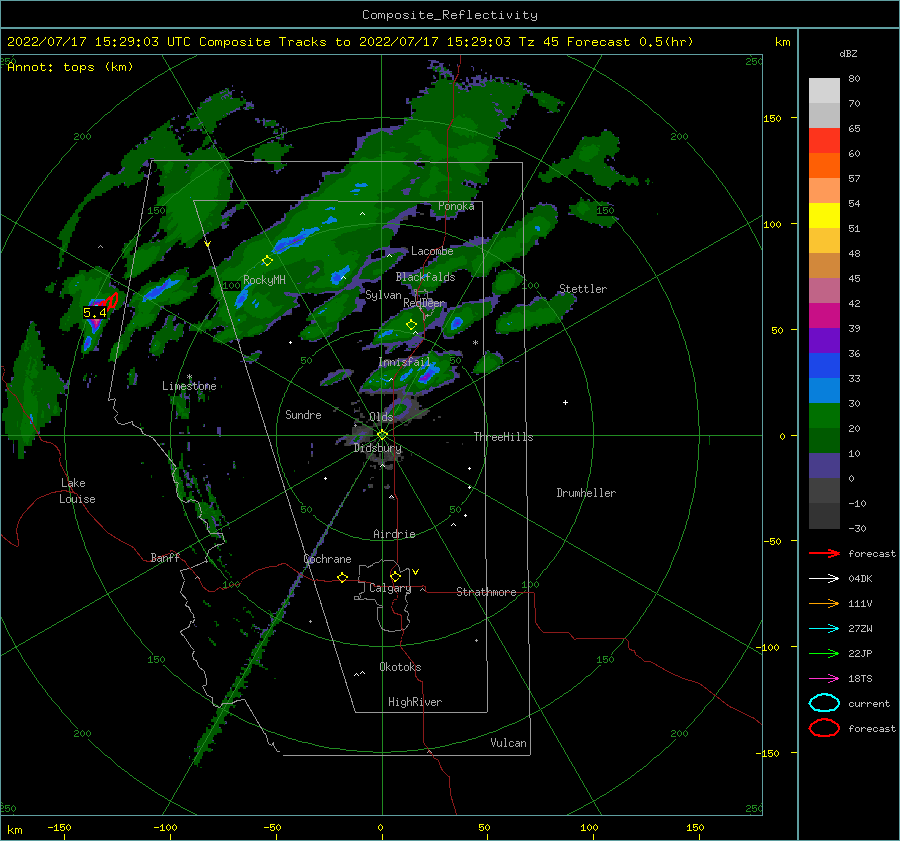Click the 'Annot: tops (km)' annotation label
This screenshot has height=841, width=900.
pos(70,67)
